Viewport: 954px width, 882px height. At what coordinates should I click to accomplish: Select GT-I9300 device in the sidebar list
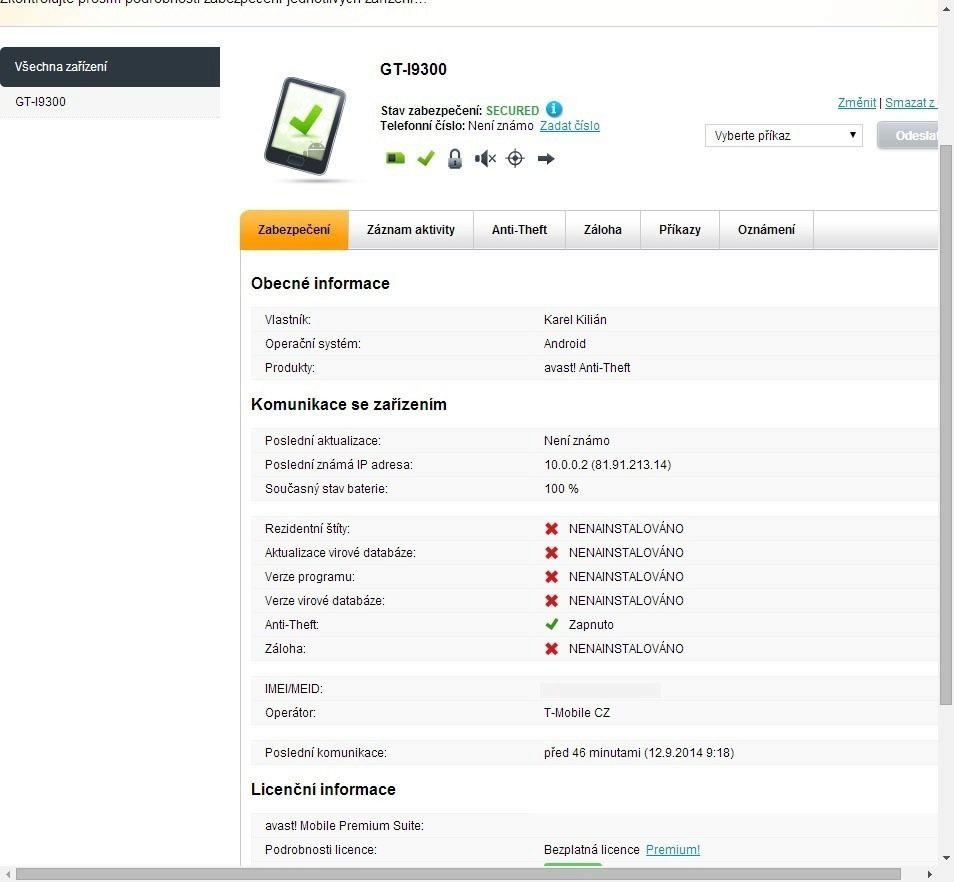pyautogui.click(x=110, y=102)
